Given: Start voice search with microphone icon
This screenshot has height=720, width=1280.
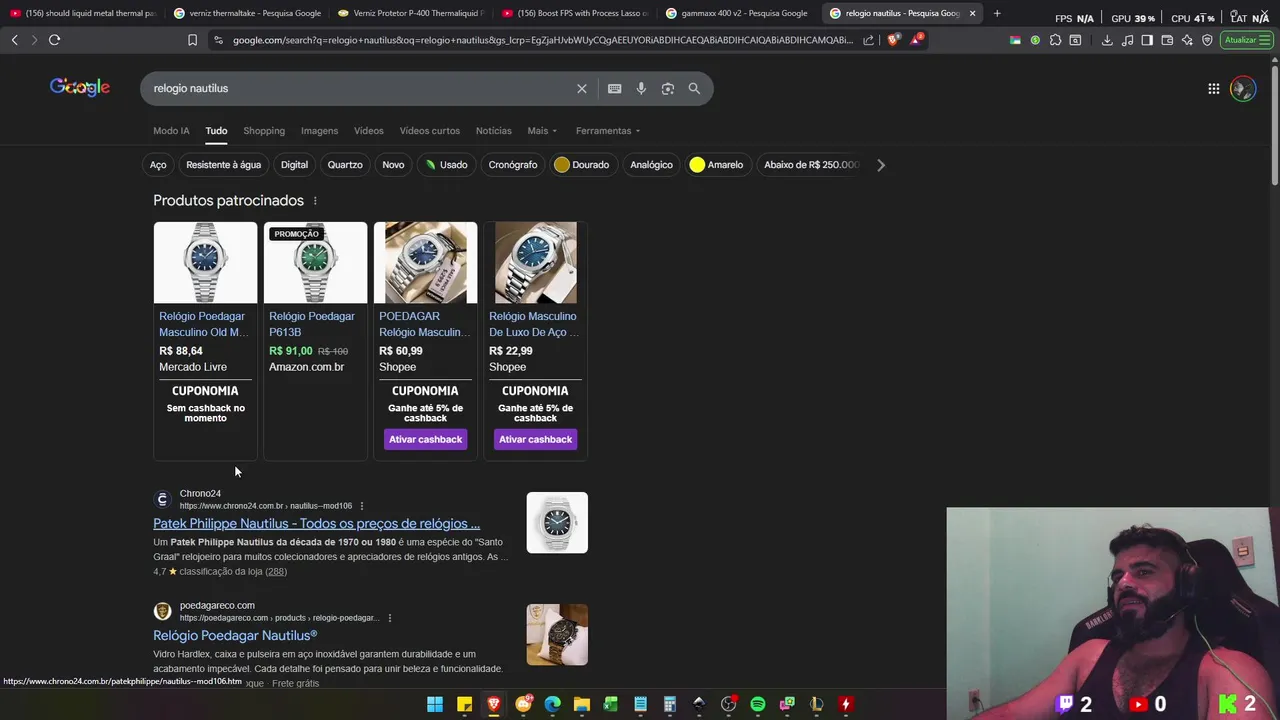Looking at the screenshot, I should click(x=641, y=88).
